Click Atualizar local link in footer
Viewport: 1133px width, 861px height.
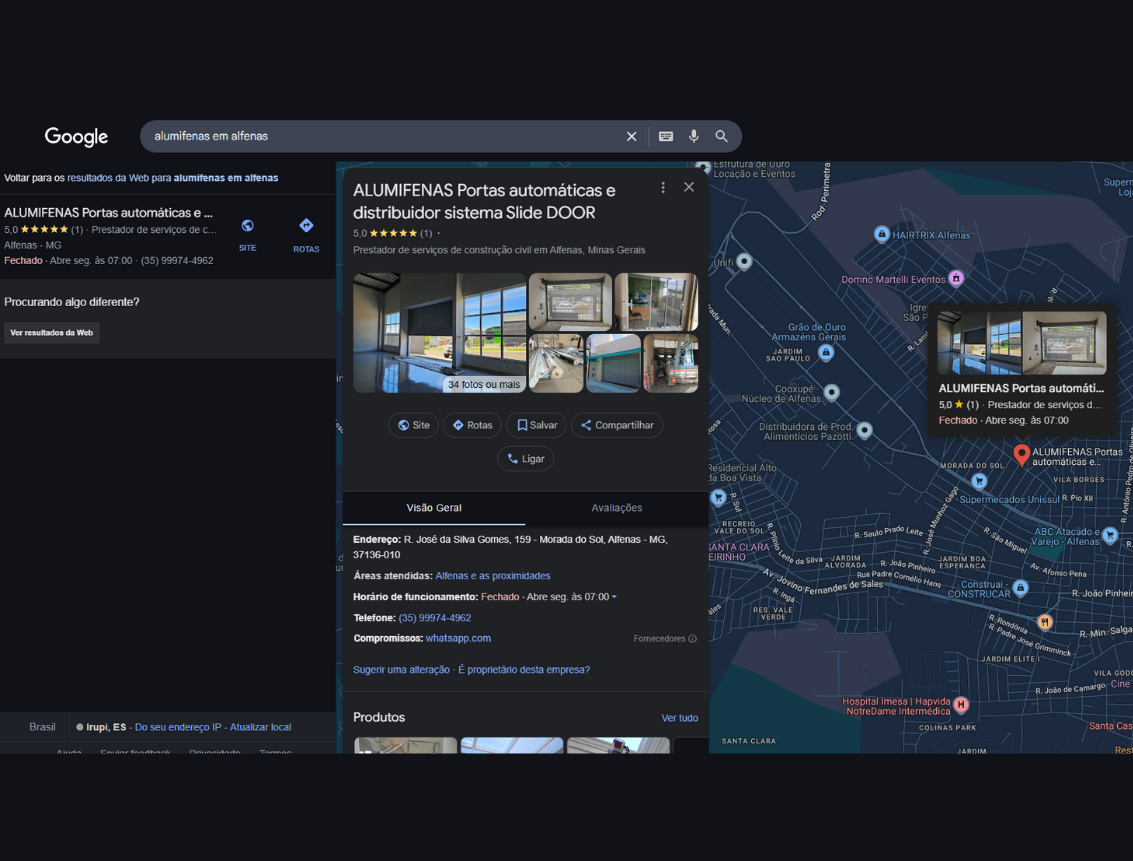(261, 727)
